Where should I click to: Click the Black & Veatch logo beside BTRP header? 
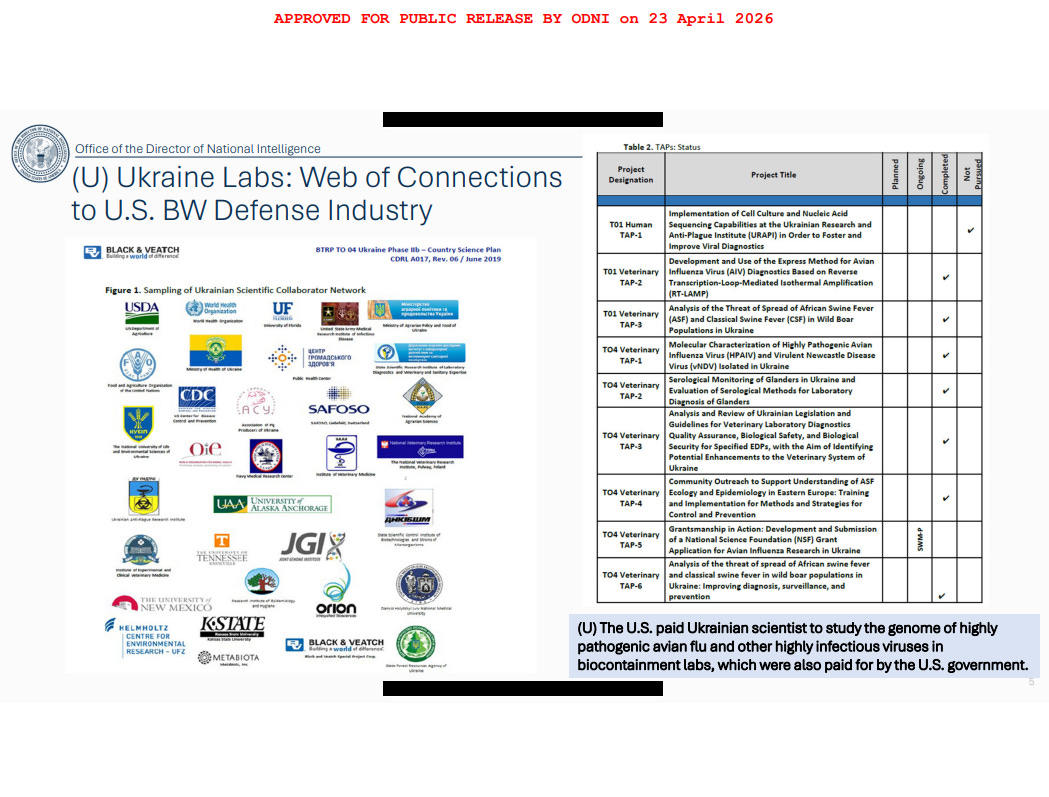pyautogui.click(x=131, y=252)
